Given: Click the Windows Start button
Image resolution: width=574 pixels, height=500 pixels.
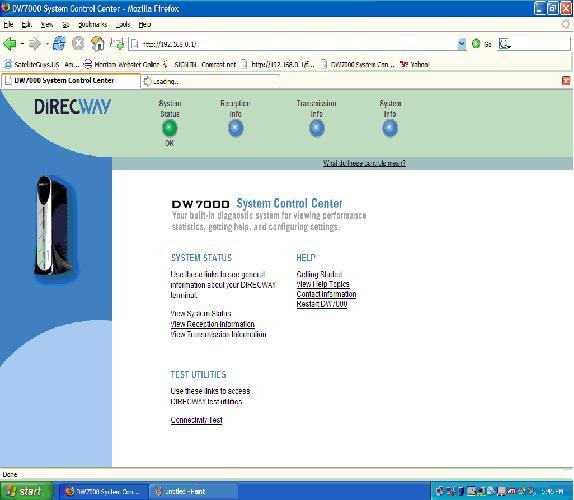Looking at the screenshot, I should click(x=26, y=491).
